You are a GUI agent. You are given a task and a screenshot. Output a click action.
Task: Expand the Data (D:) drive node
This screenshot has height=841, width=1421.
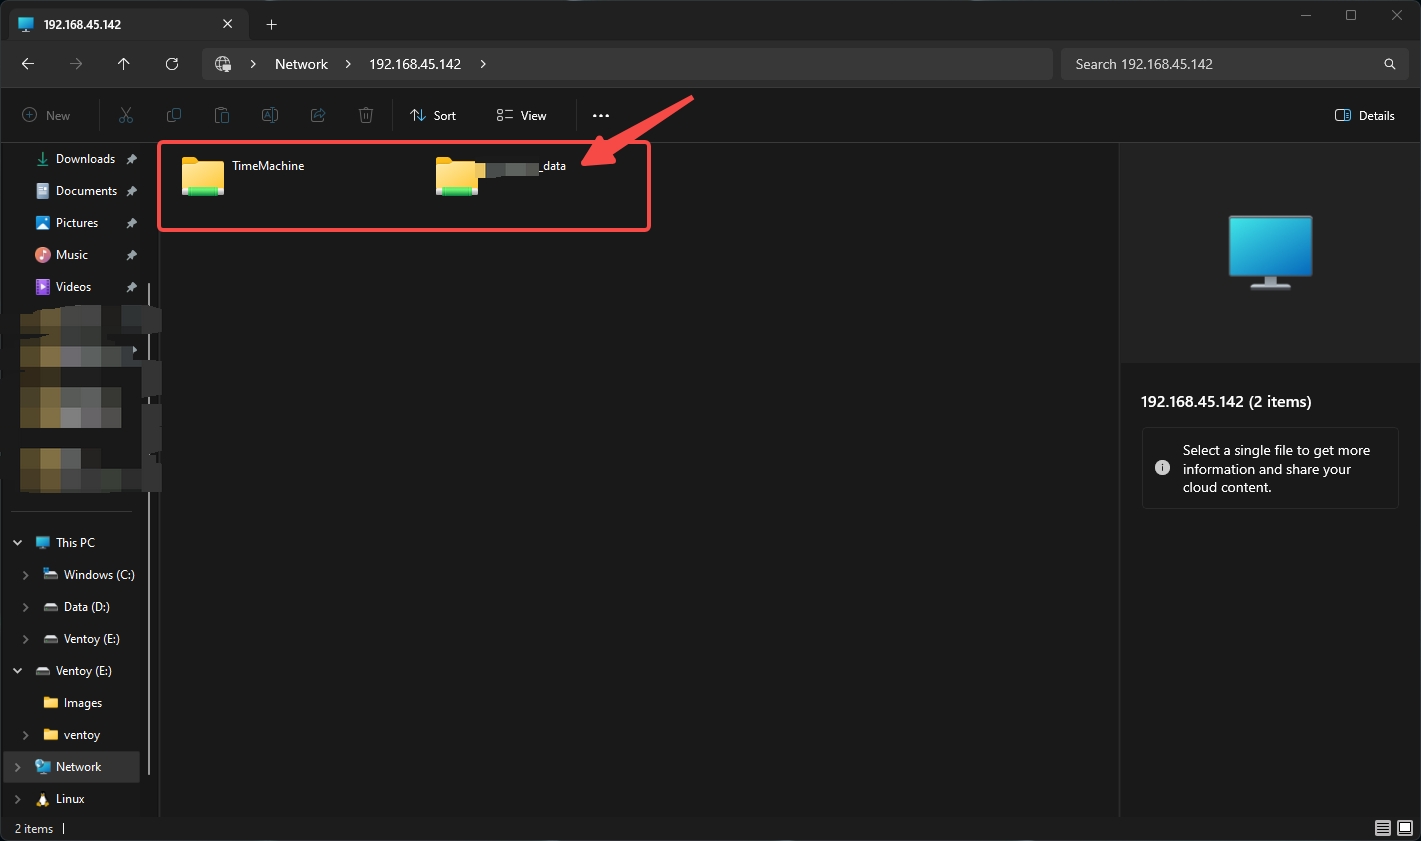tap(26, 607)
